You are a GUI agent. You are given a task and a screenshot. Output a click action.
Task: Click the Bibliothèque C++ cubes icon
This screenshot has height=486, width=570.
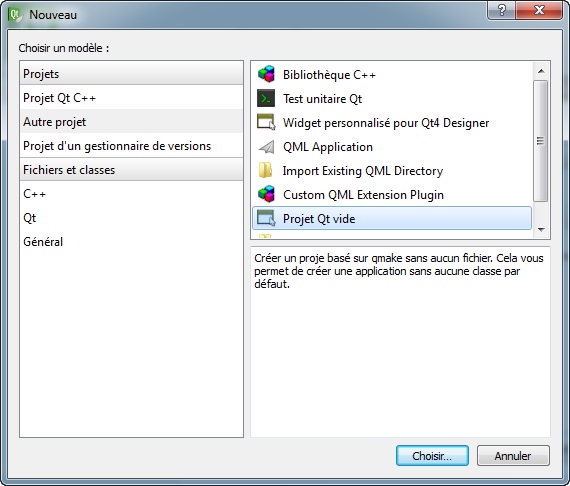pyautogui.click(x=266, y=74)
